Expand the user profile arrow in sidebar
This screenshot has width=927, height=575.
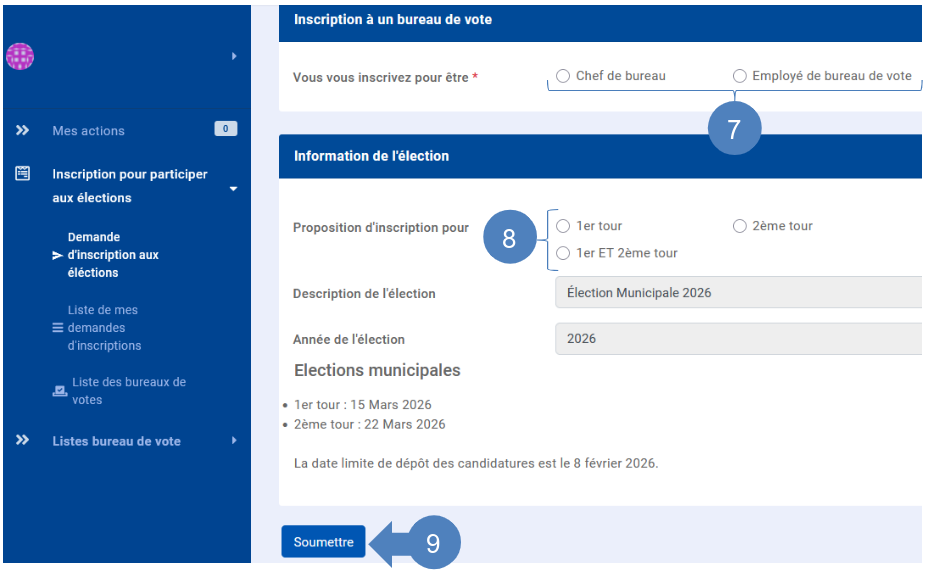(x=234, y=56)
